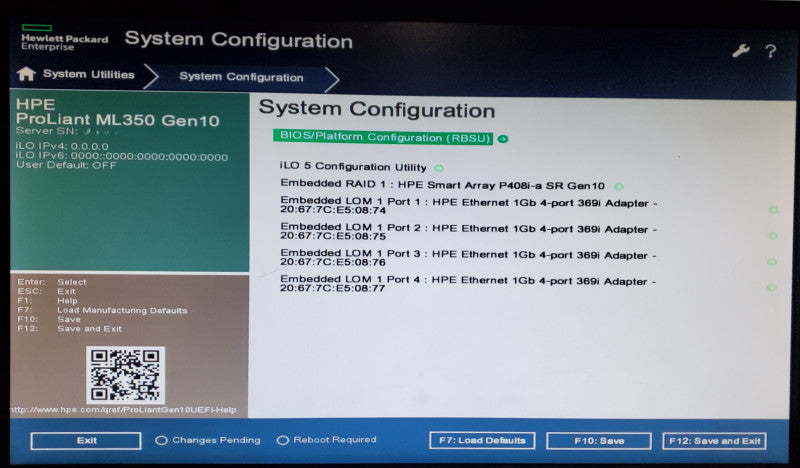The image size is (800, 468).
Task: Click the Server SN line
Action: (67, 131)
